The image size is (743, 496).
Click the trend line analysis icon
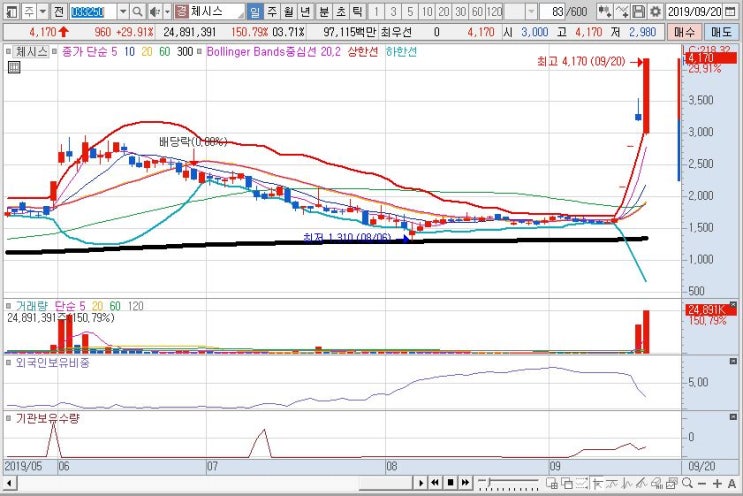(612, 483)
